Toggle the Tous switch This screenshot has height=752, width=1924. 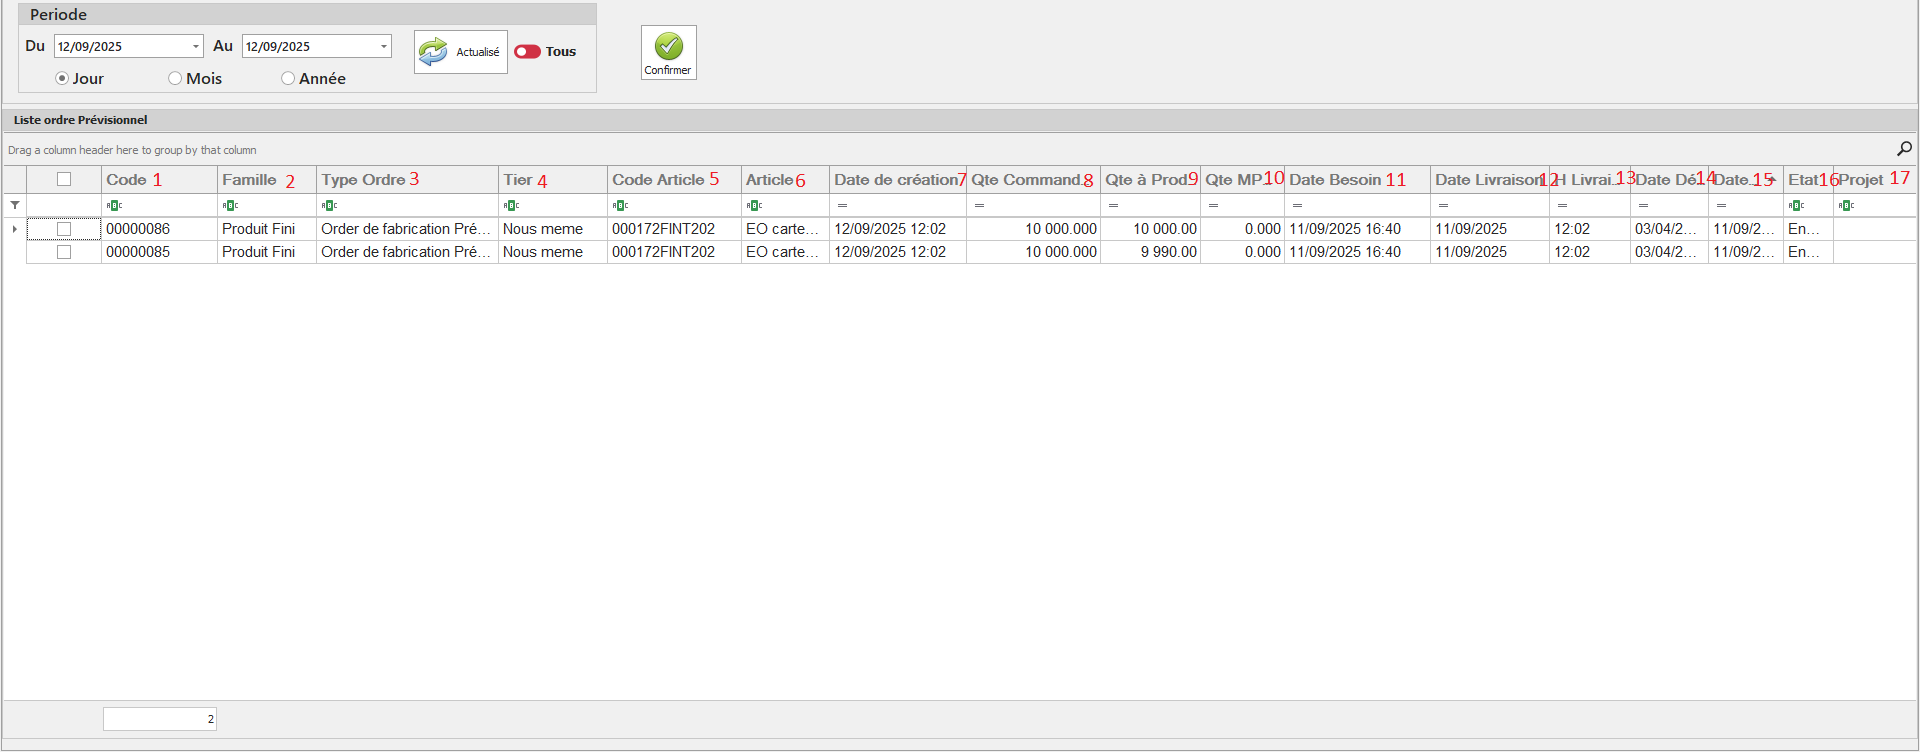click(x=527, y=52)
